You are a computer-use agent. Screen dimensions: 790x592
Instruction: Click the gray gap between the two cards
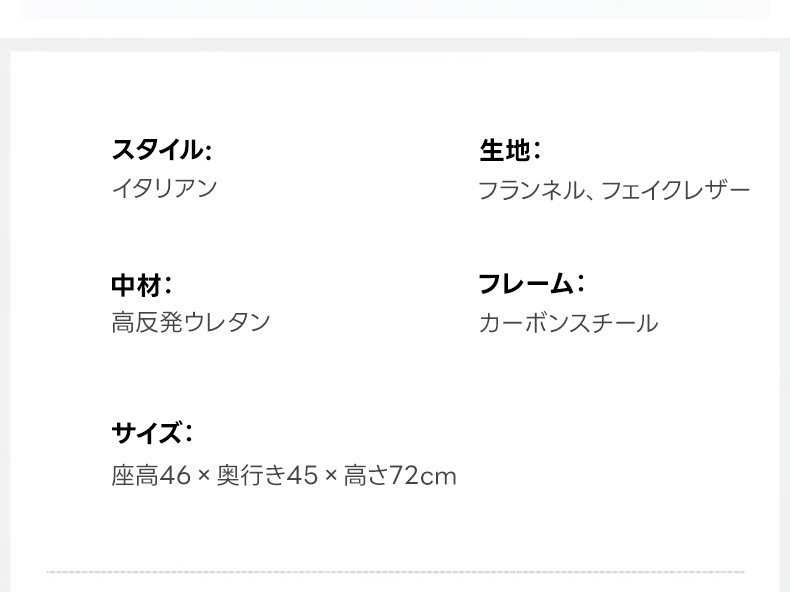(x=395, y=30)
